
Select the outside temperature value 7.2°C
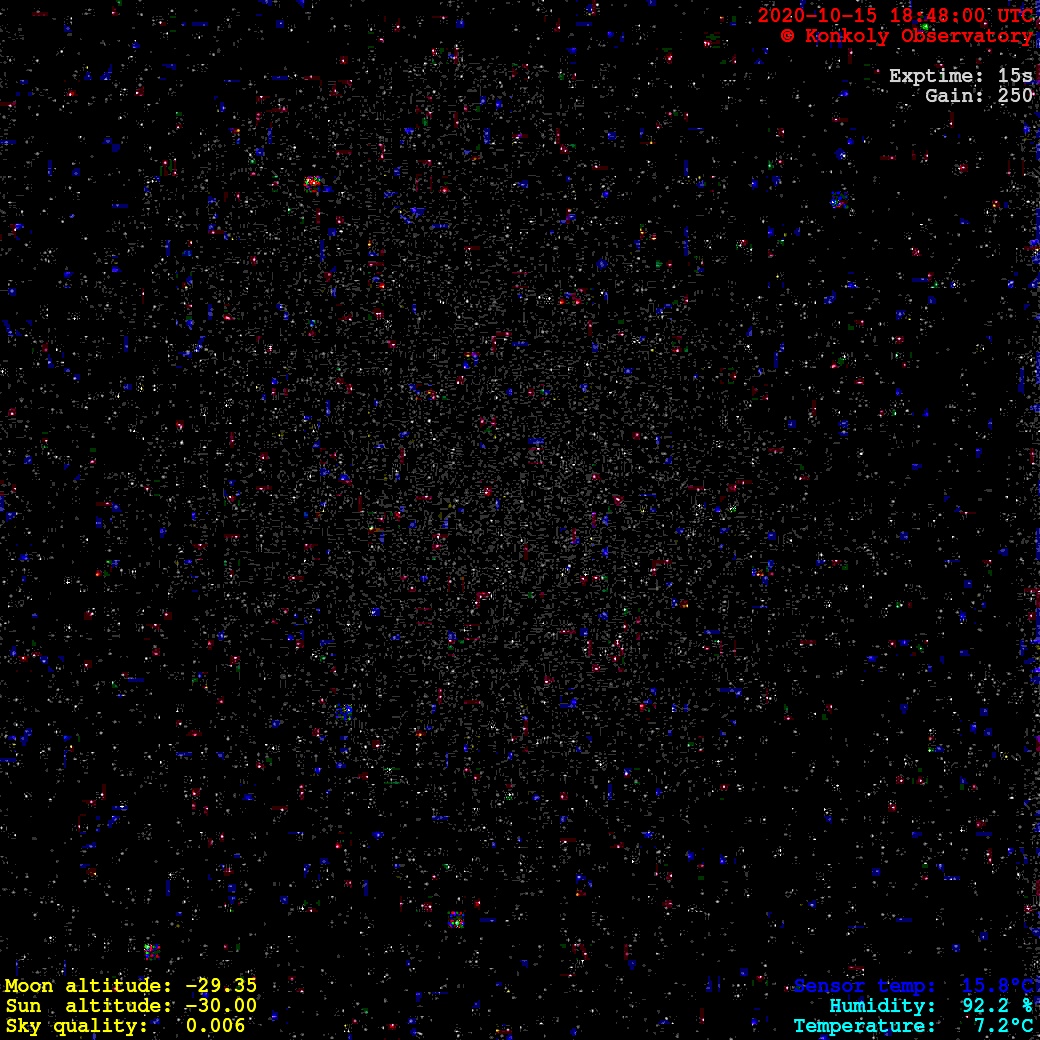coord(1003,1026)
